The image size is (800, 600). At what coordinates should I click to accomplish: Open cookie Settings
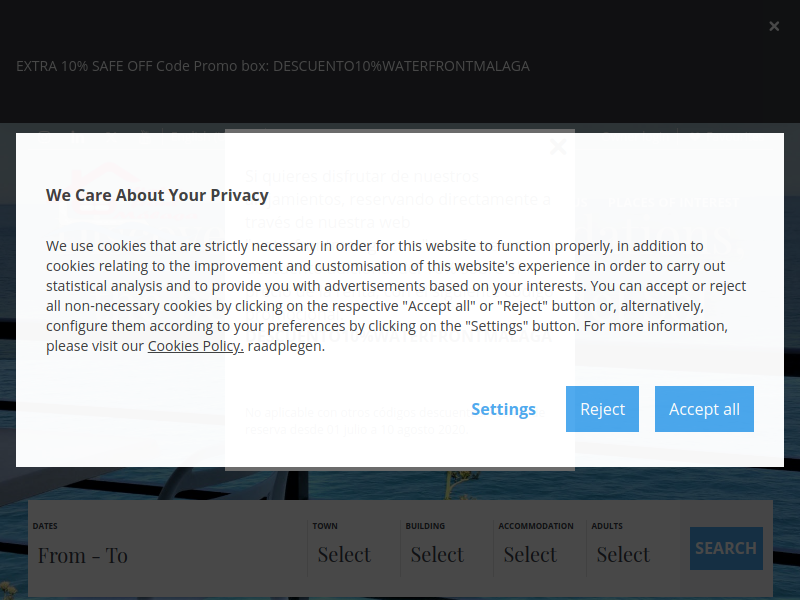click(503, 409)
